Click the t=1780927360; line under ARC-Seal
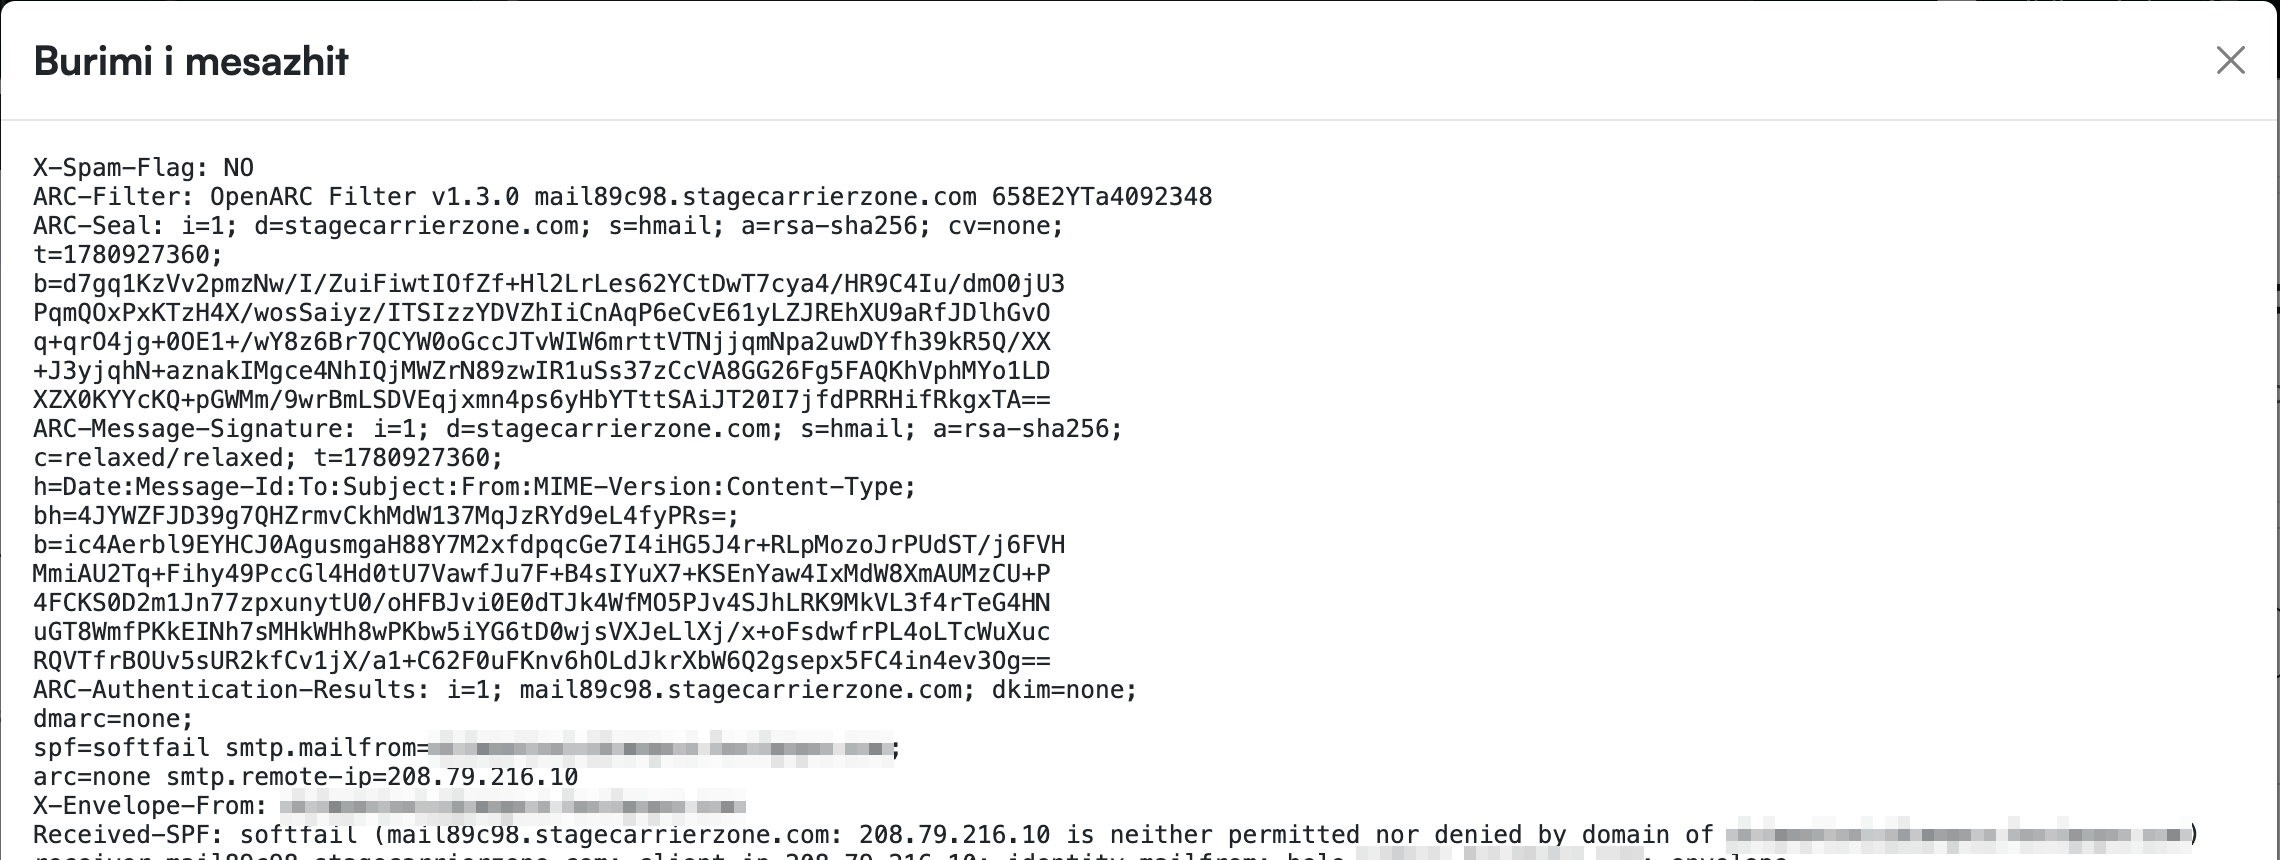Image resolution: width=2280 pixels, height=860 pixels. 128,254
